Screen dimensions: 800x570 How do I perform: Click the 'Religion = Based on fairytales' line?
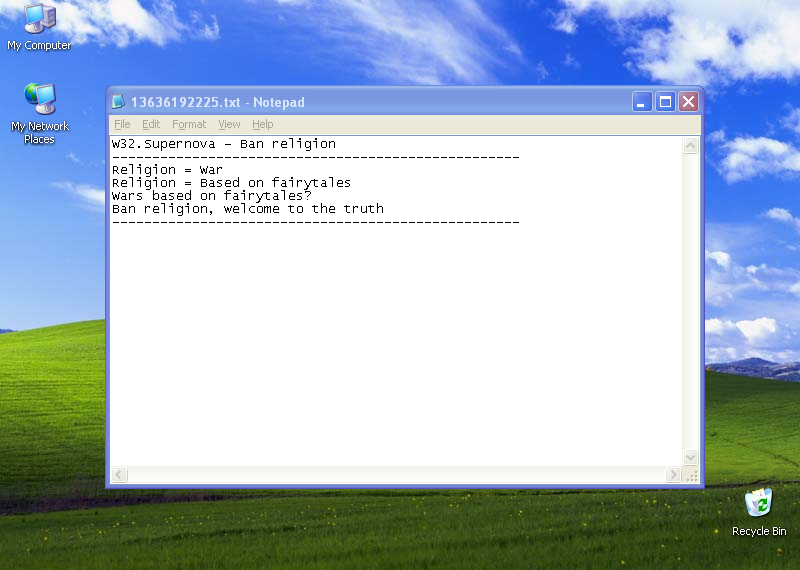[231, 183]
